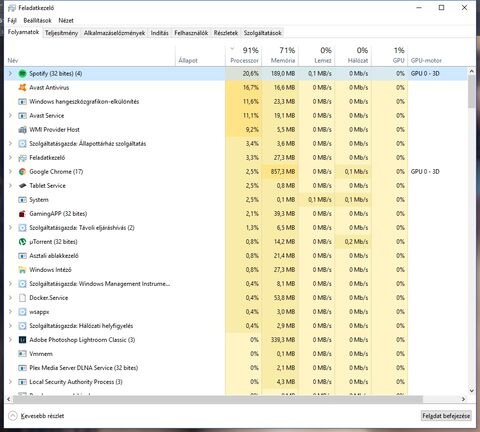This screenshot has height=432, width=480.
Task: Sort by the Állapot column header
Action: (200, 55)
